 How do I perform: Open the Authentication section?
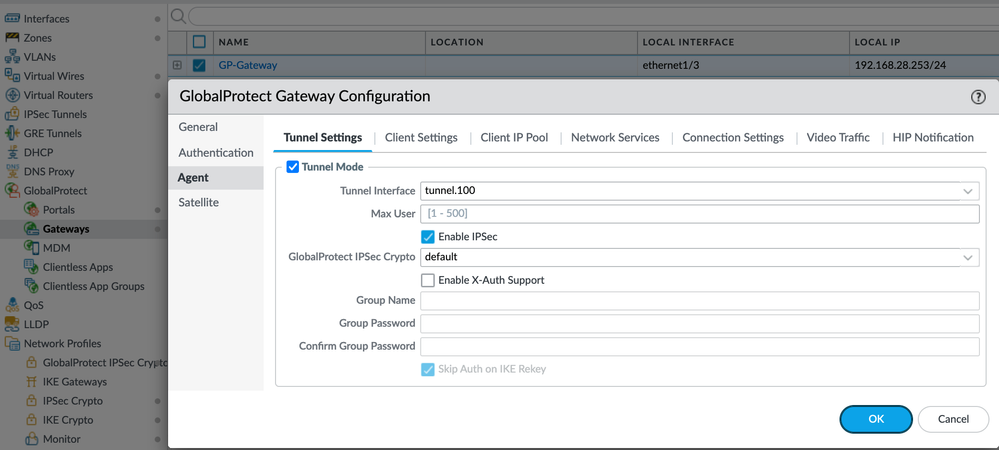pos(216,153)
